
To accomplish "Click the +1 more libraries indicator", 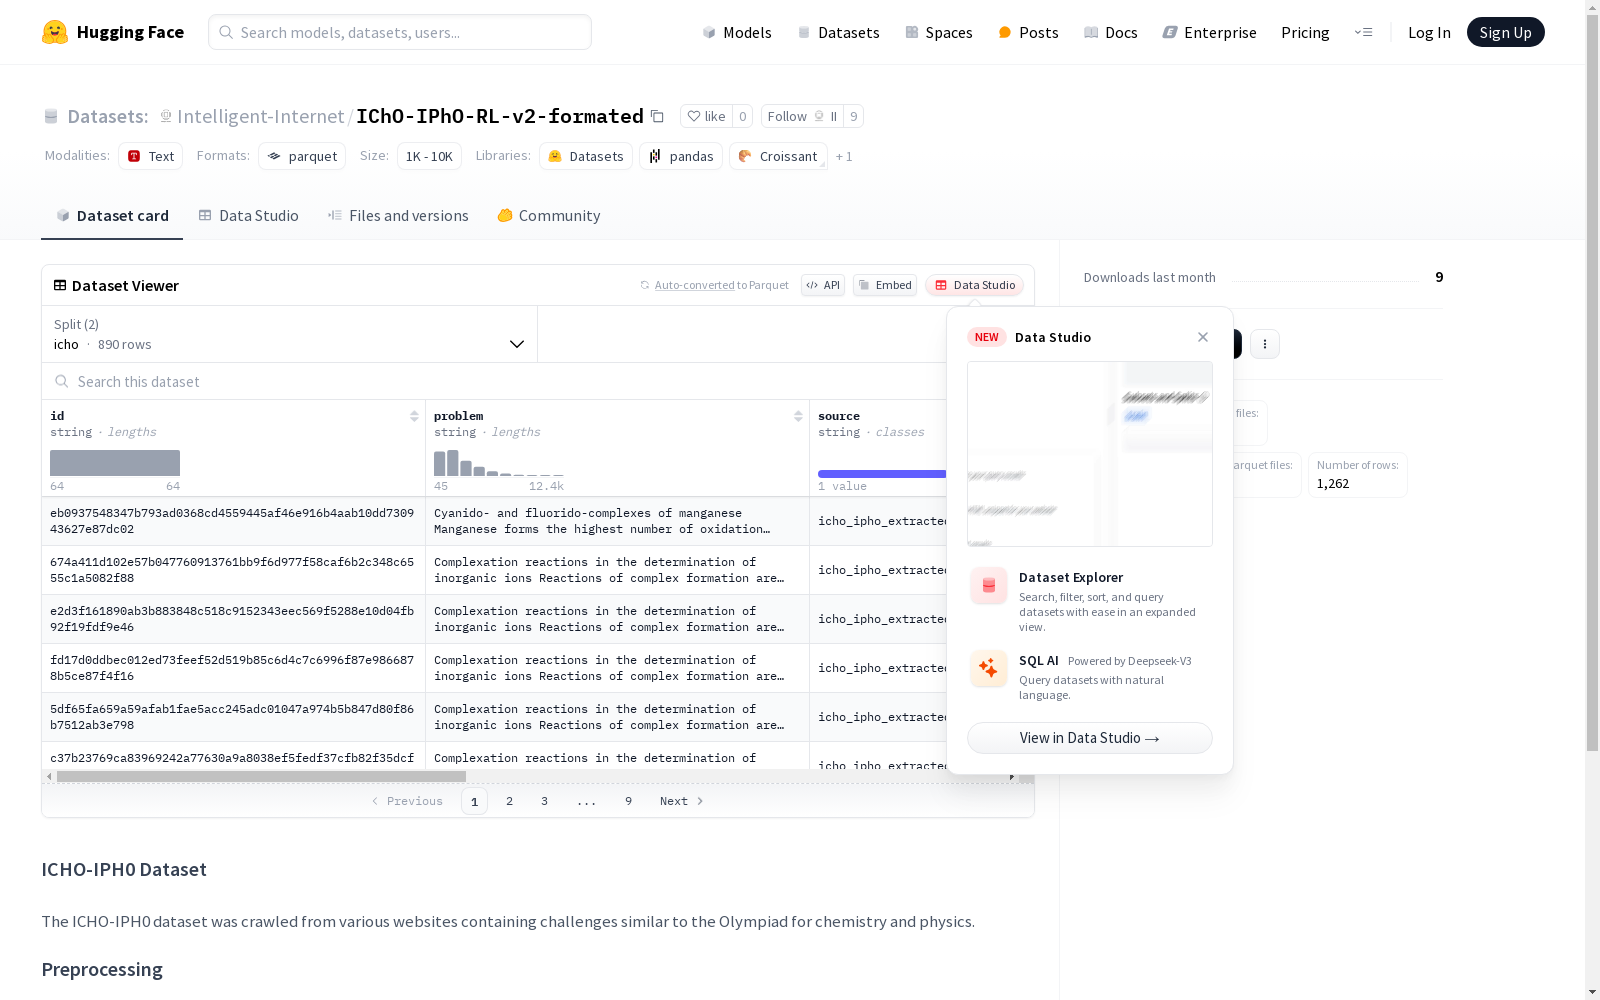I will [844, 156].
